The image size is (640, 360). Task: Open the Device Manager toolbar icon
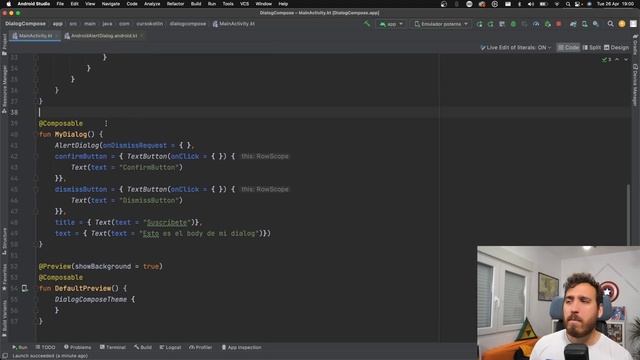(584, 24)
